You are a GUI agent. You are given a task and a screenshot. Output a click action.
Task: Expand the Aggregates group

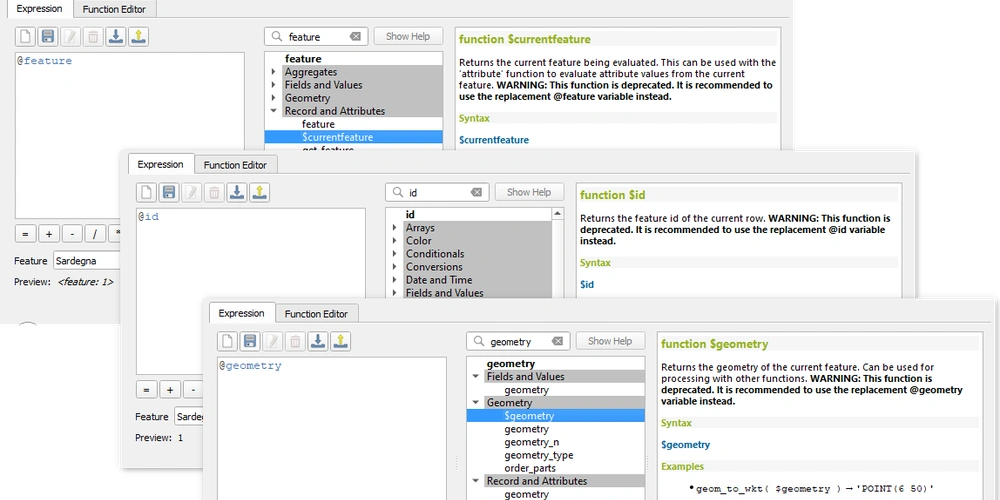coord(274,72)
